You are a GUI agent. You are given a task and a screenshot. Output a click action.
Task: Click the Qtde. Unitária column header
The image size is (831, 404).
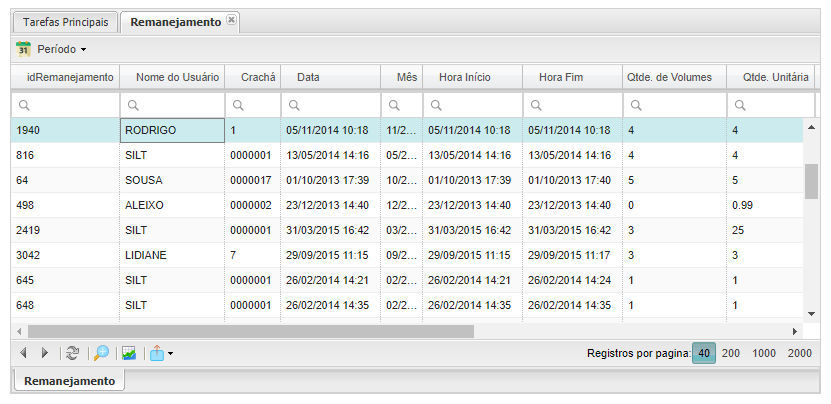pos(771,77)
